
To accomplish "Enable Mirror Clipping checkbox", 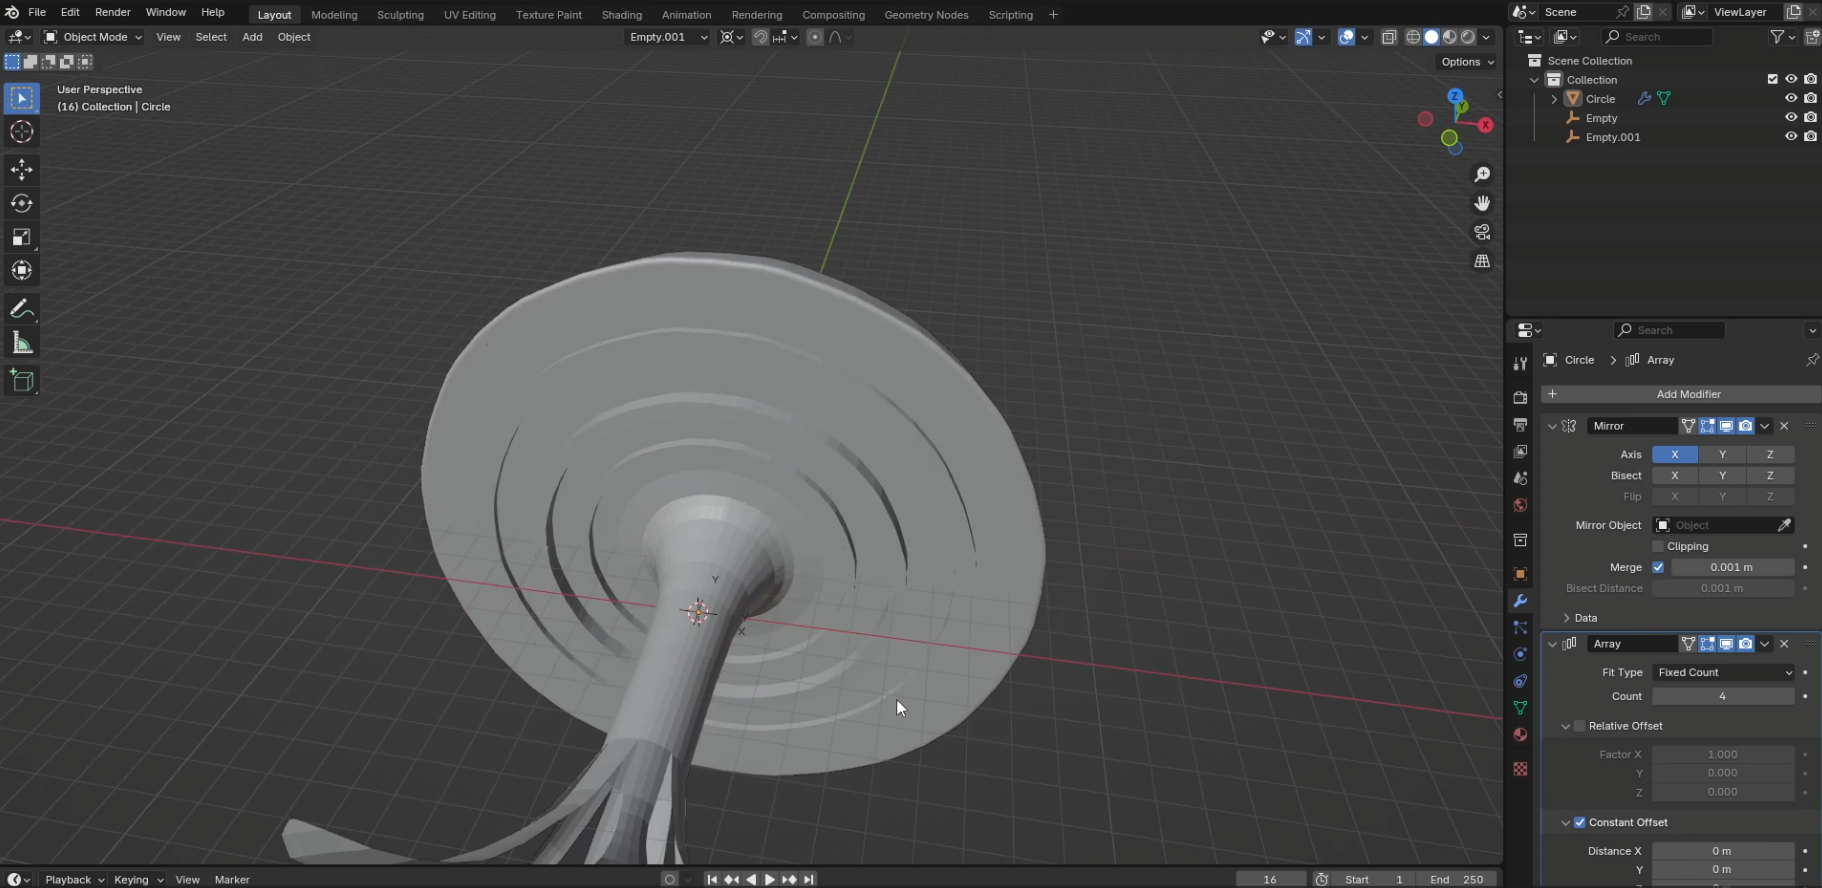I will (1658, 547).
